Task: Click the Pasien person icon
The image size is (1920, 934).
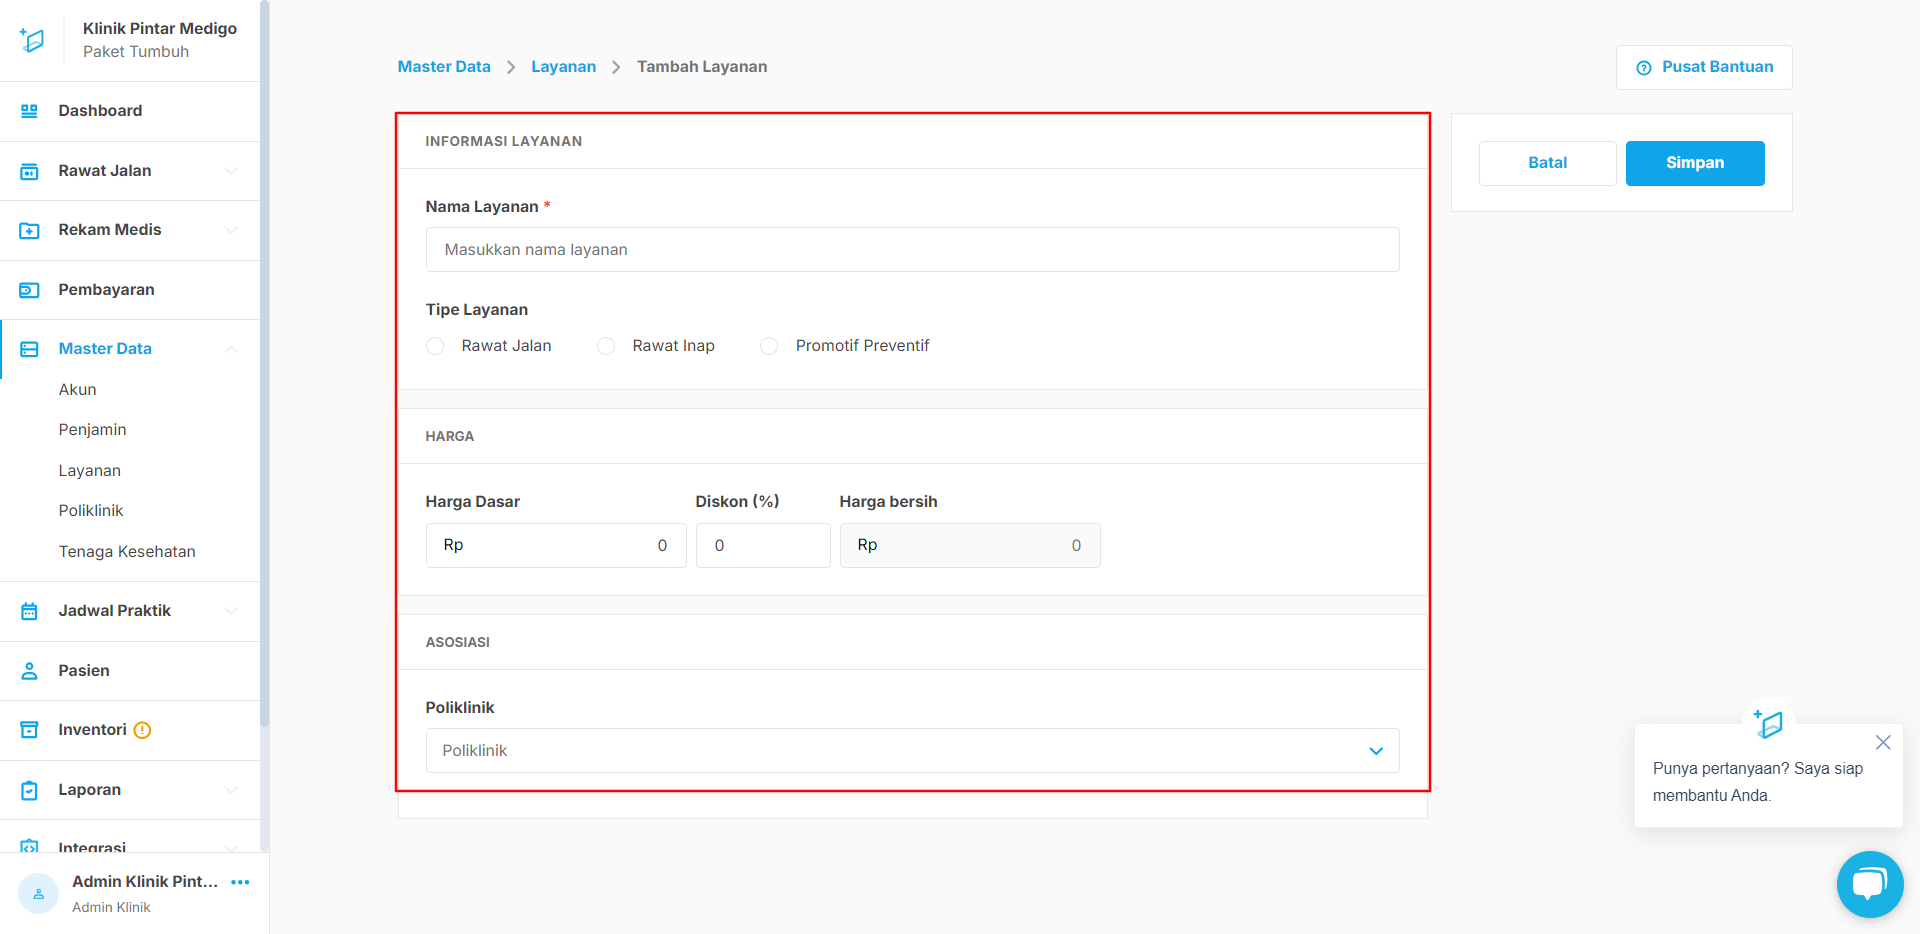Action: point(29,671)
